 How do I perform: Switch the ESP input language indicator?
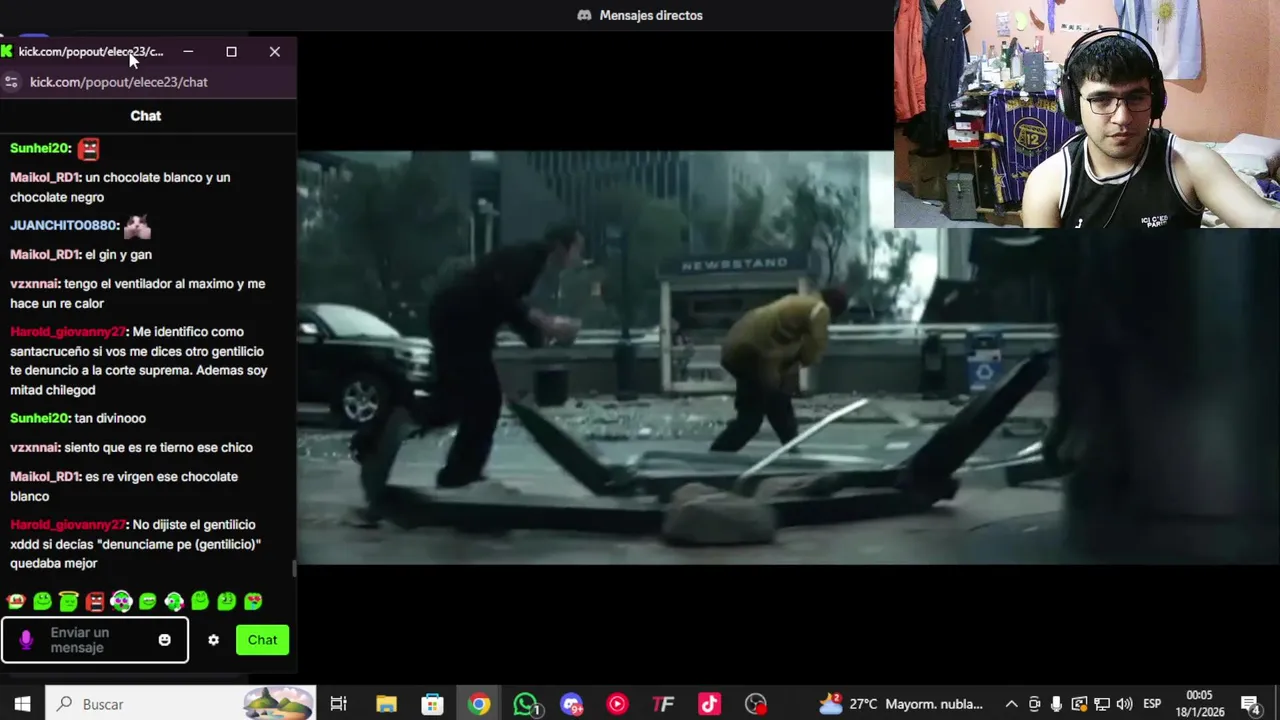tap(1152, 704)
